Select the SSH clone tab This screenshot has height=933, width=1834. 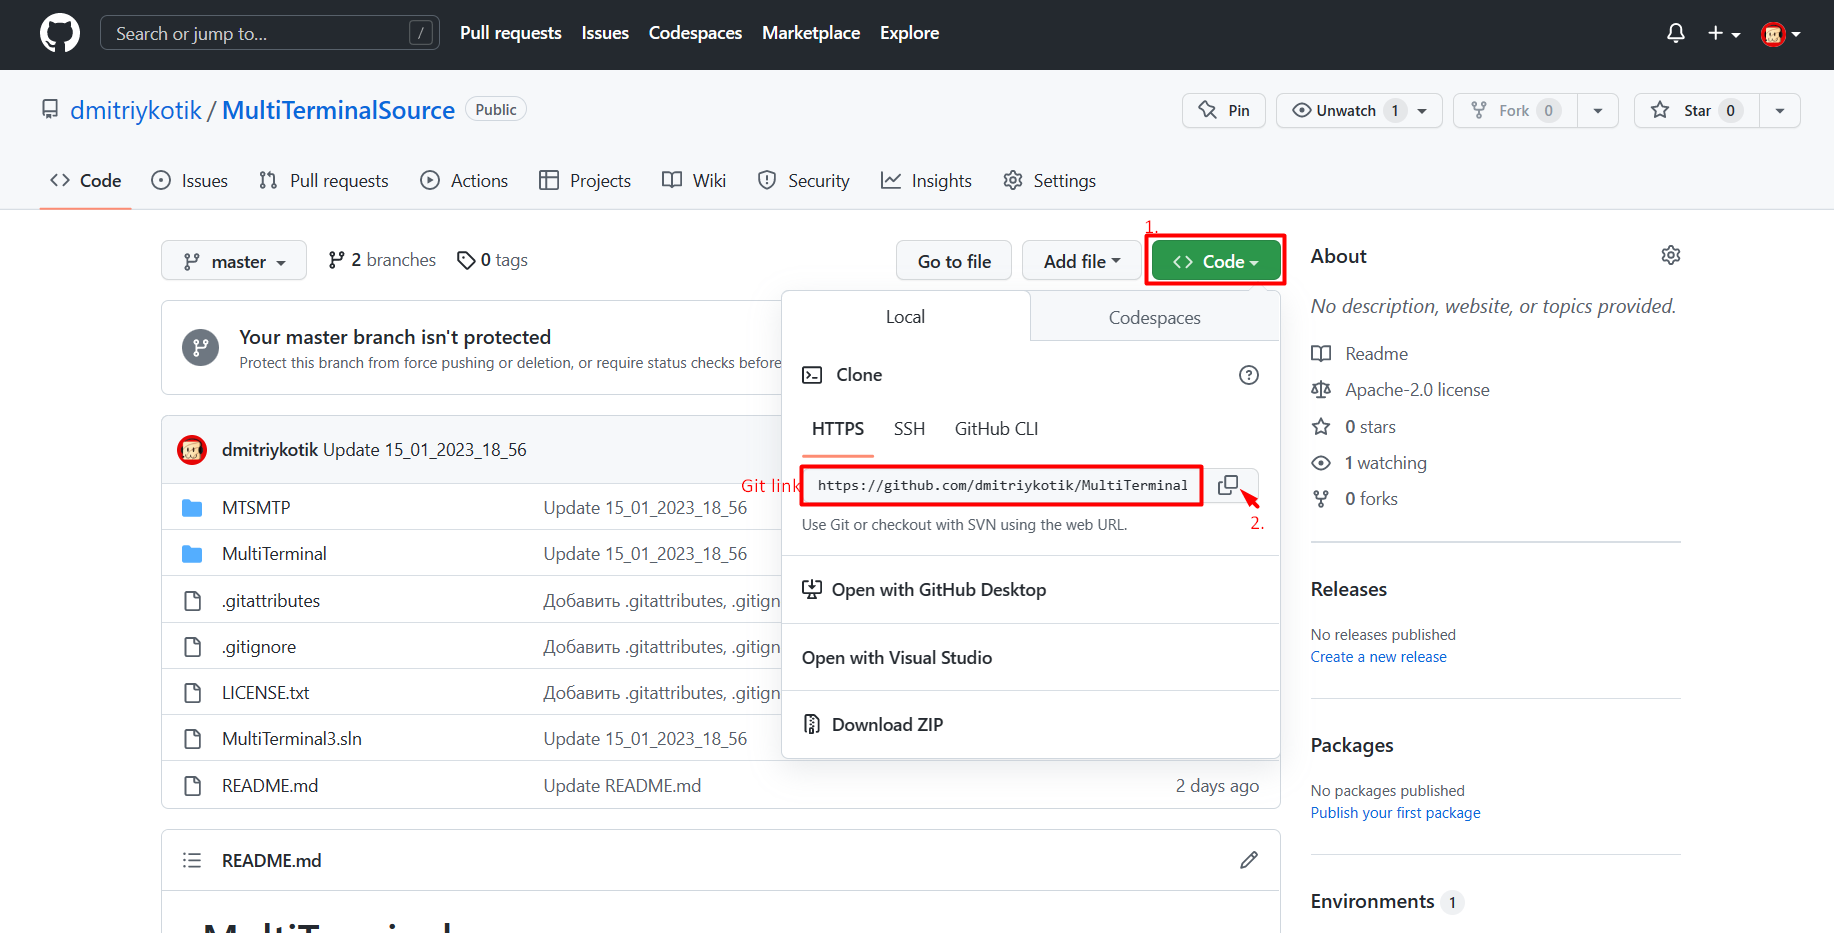[x=908, y=428]
